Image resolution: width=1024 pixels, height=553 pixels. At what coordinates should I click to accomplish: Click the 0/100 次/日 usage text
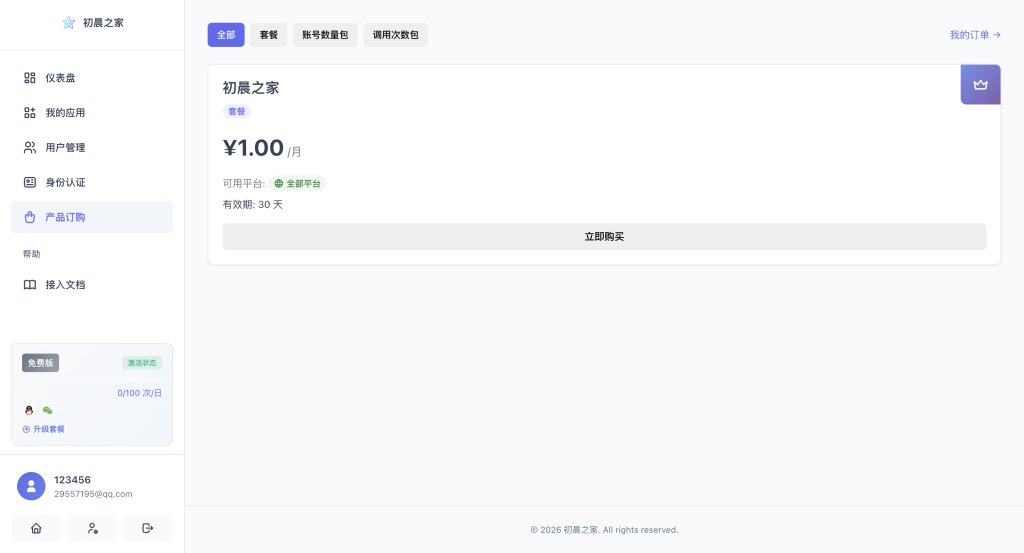[139, 393]
